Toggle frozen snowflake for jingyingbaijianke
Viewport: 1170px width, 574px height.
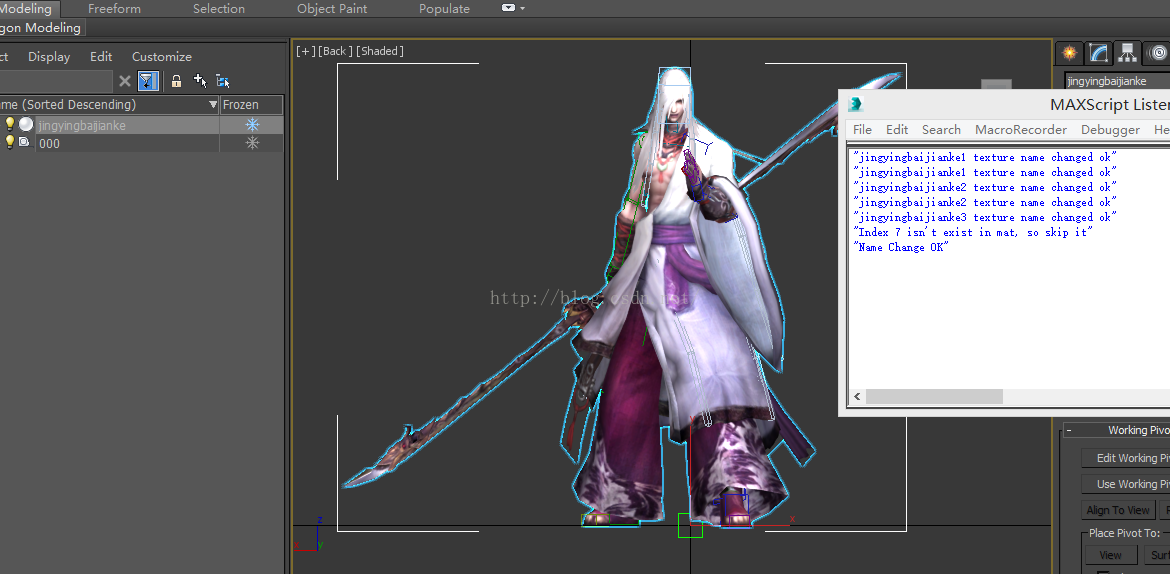(x=252, y=125)
